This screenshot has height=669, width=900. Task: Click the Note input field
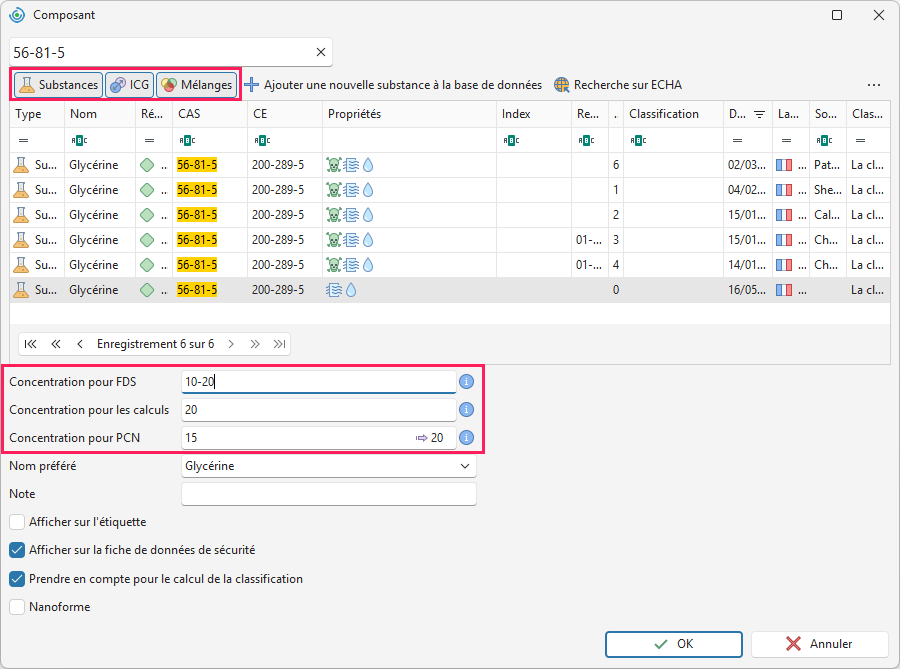click(329, 494)
